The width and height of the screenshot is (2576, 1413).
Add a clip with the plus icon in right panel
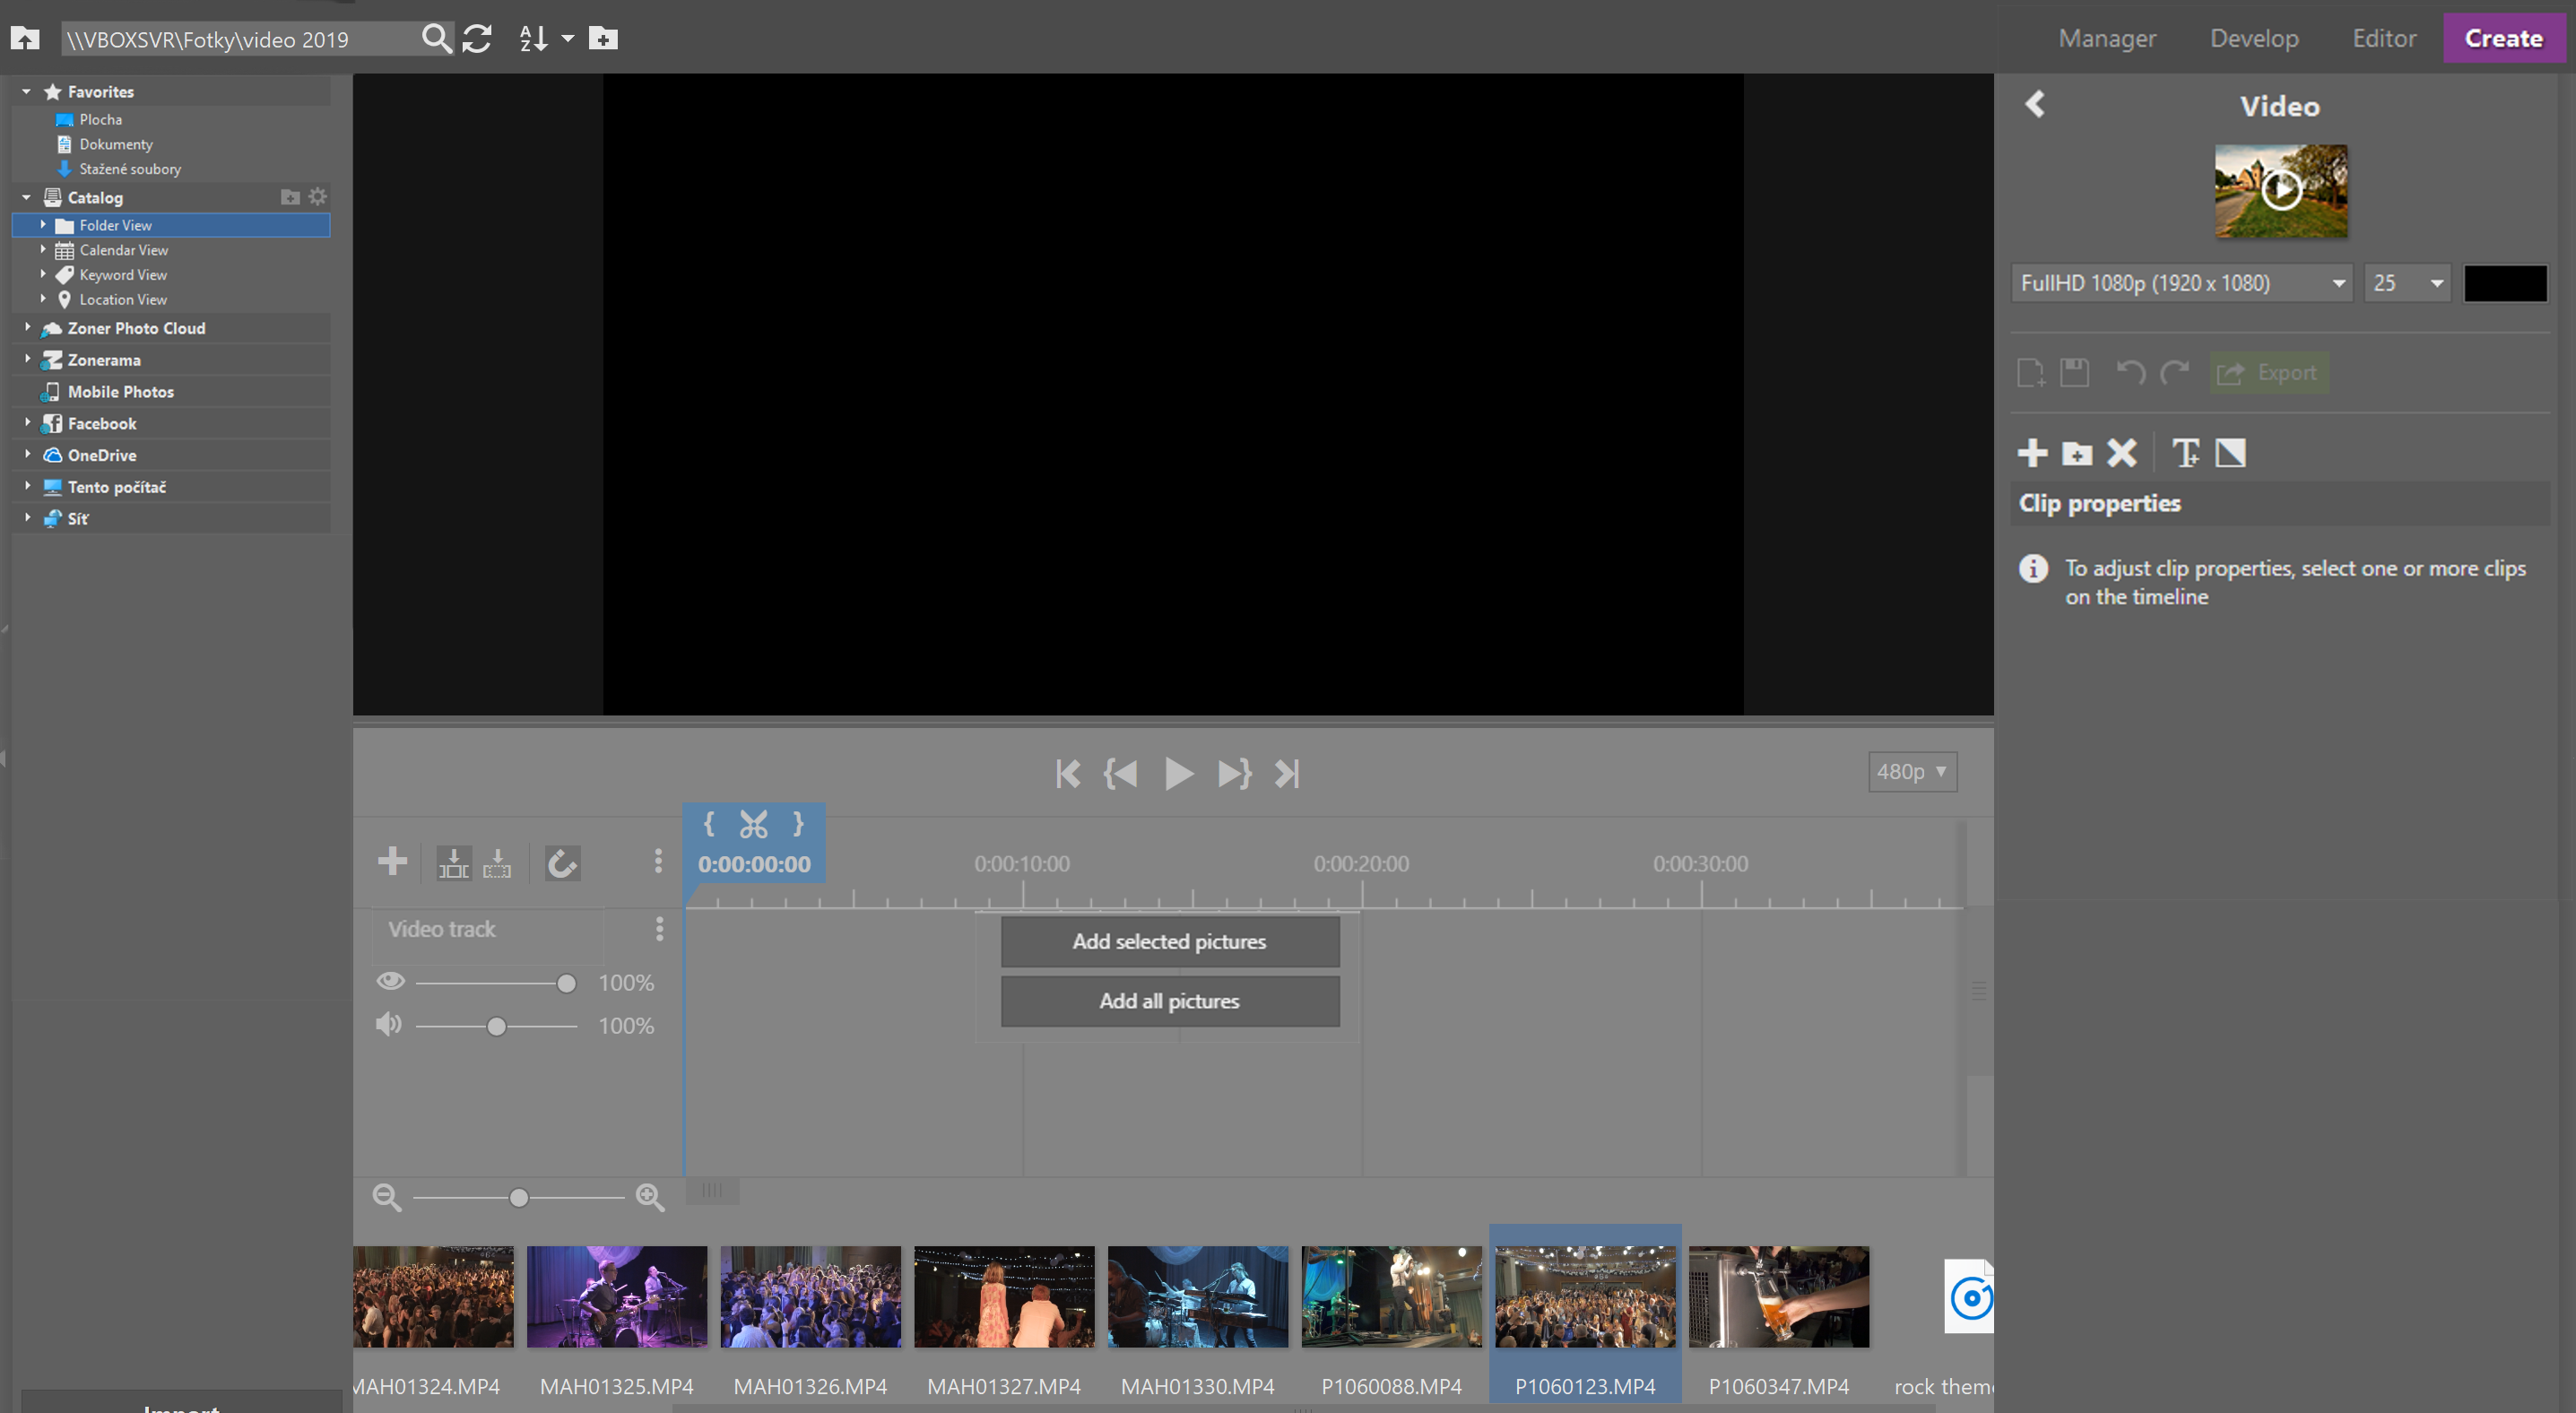pyautogui.click(x=2032, y=453)
